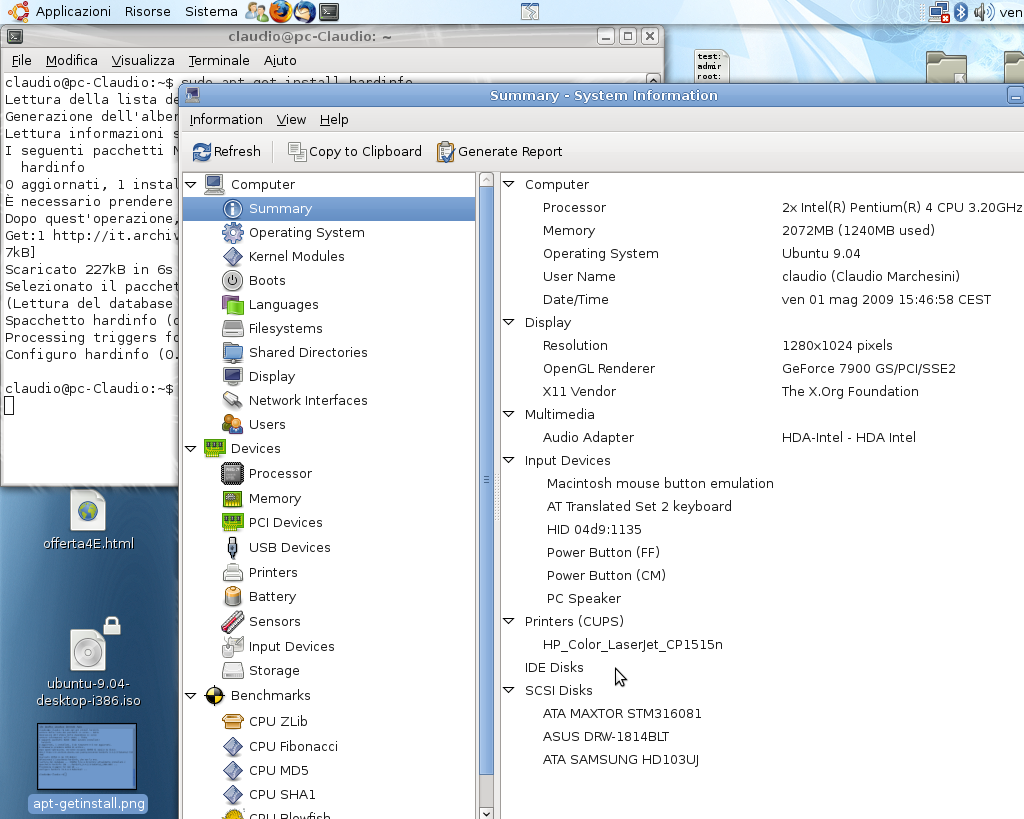The image size is (1024, 819).
Task: Open the View menu in System Information
Action: click(291, 120)
